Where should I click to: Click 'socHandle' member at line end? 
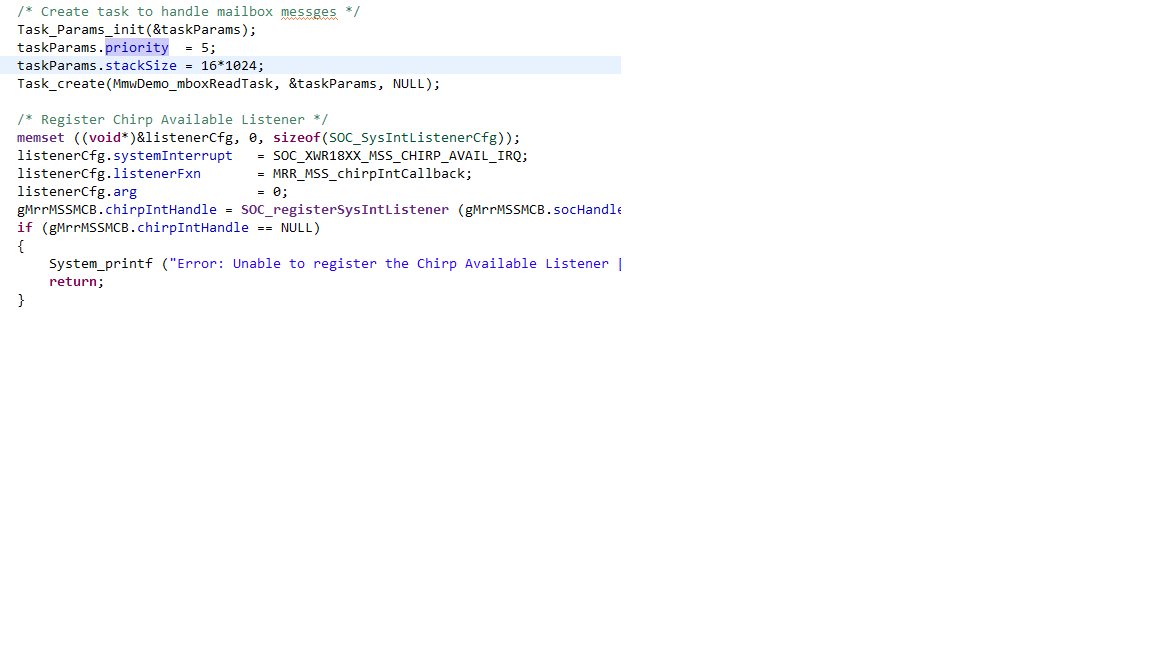pyautogui.click(x=587, y=209)
